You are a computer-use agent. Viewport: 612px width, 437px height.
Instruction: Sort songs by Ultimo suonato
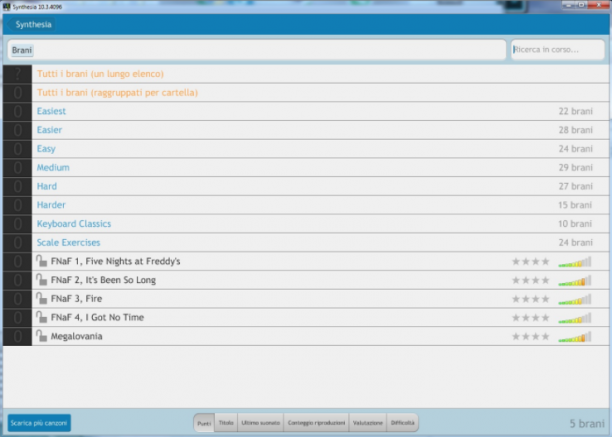pos(261,423)
